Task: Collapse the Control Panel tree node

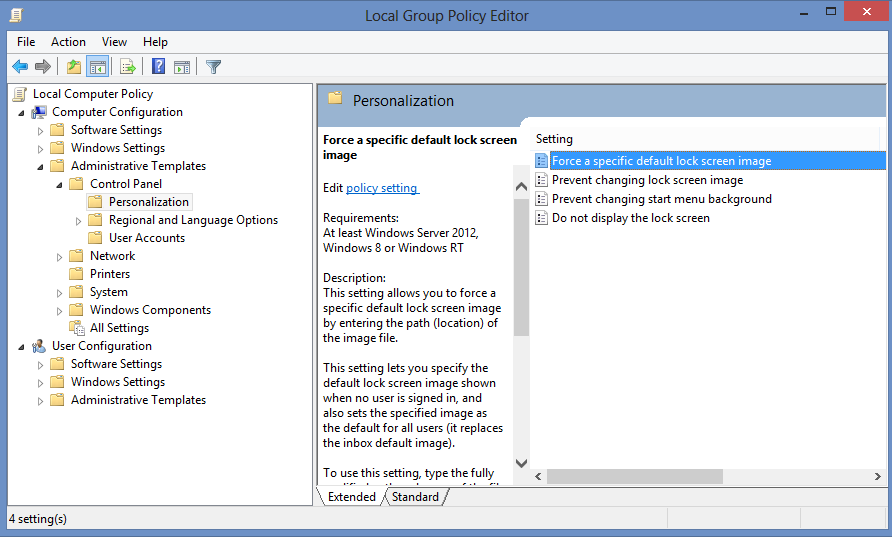Action: click(60, 184)
